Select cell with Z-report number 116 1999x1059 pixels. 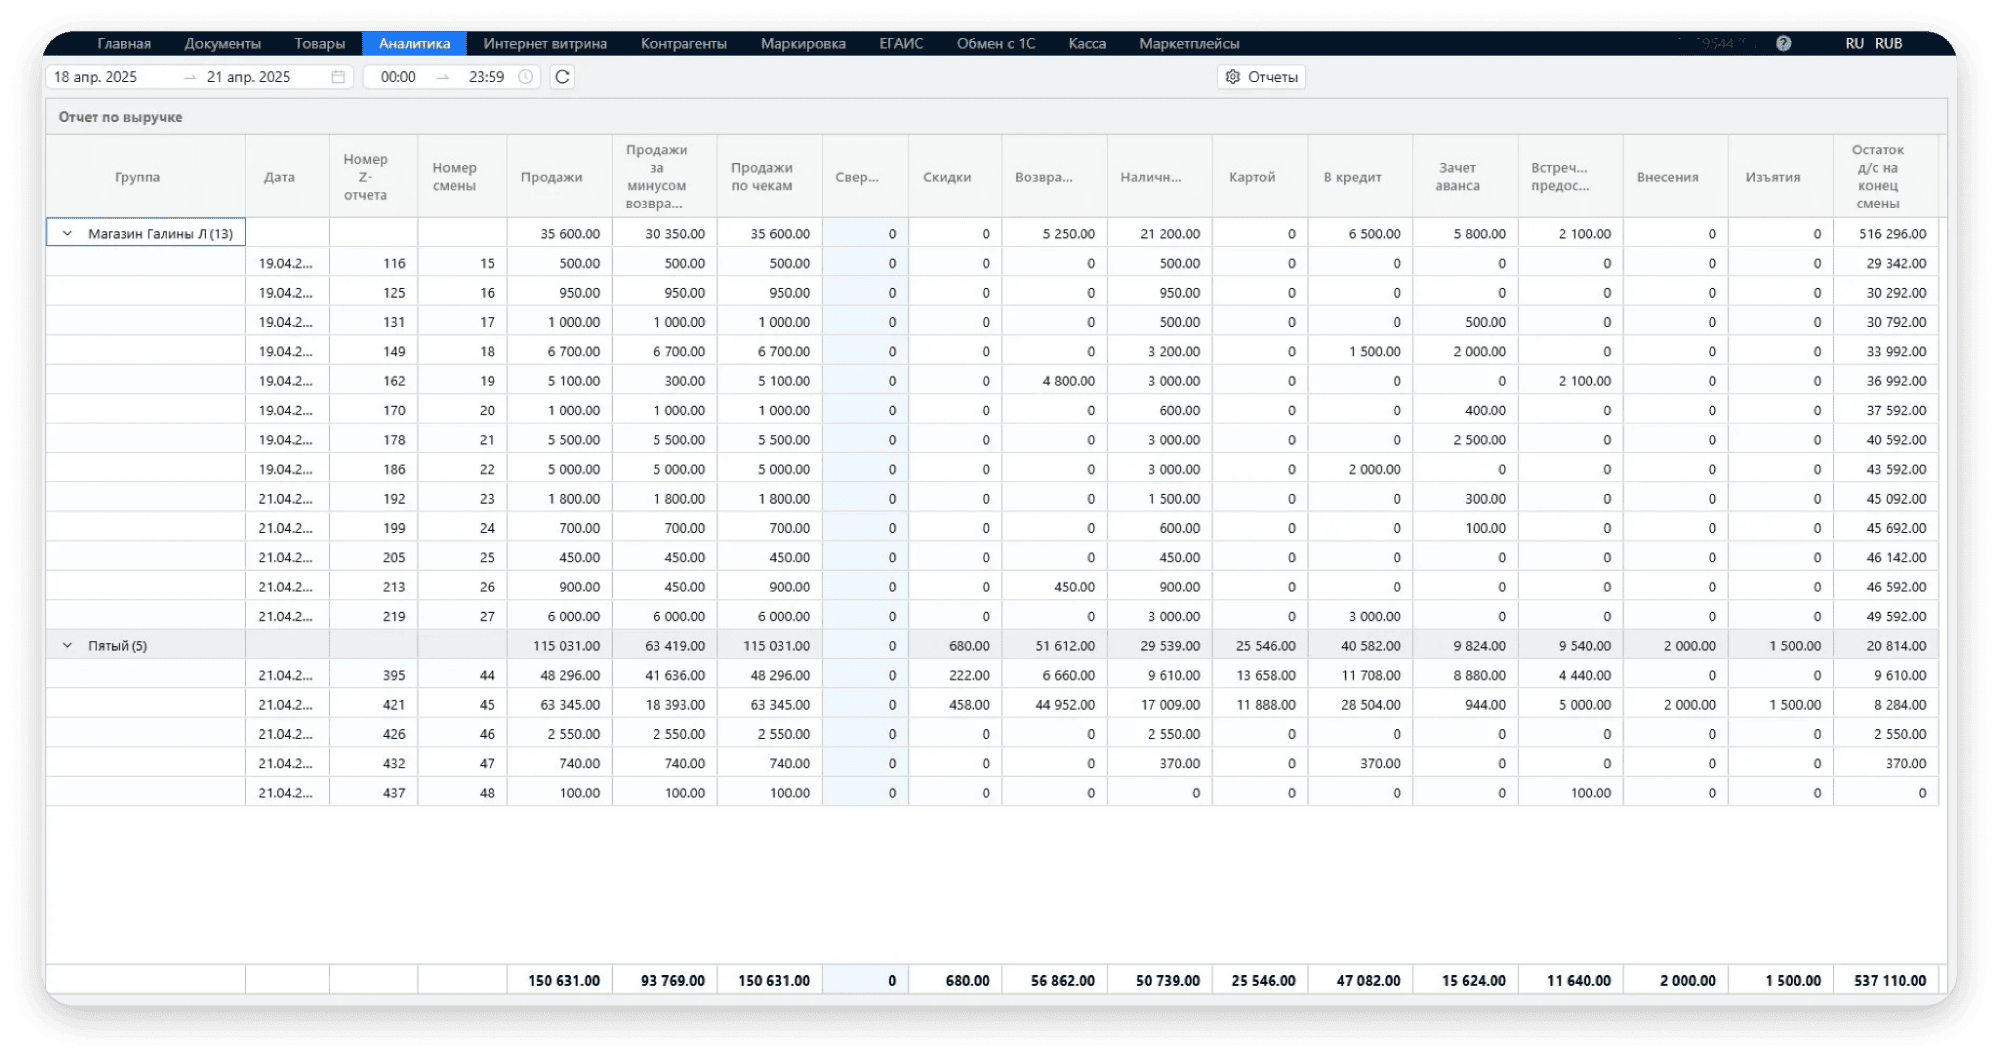tap(373, 264)
